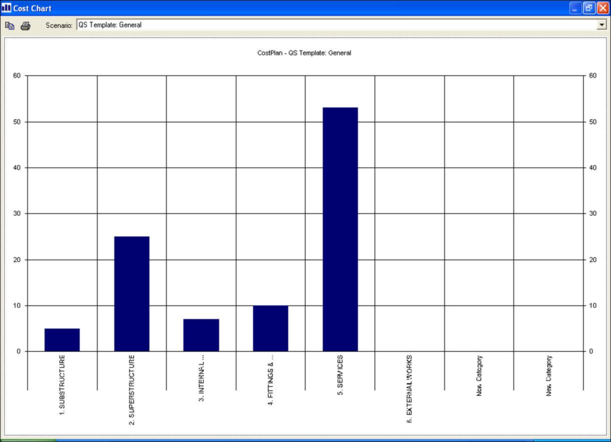Click the 2. SUPERSTRUCTURE axis label
The image size is (611, 442).
point(132,388)
